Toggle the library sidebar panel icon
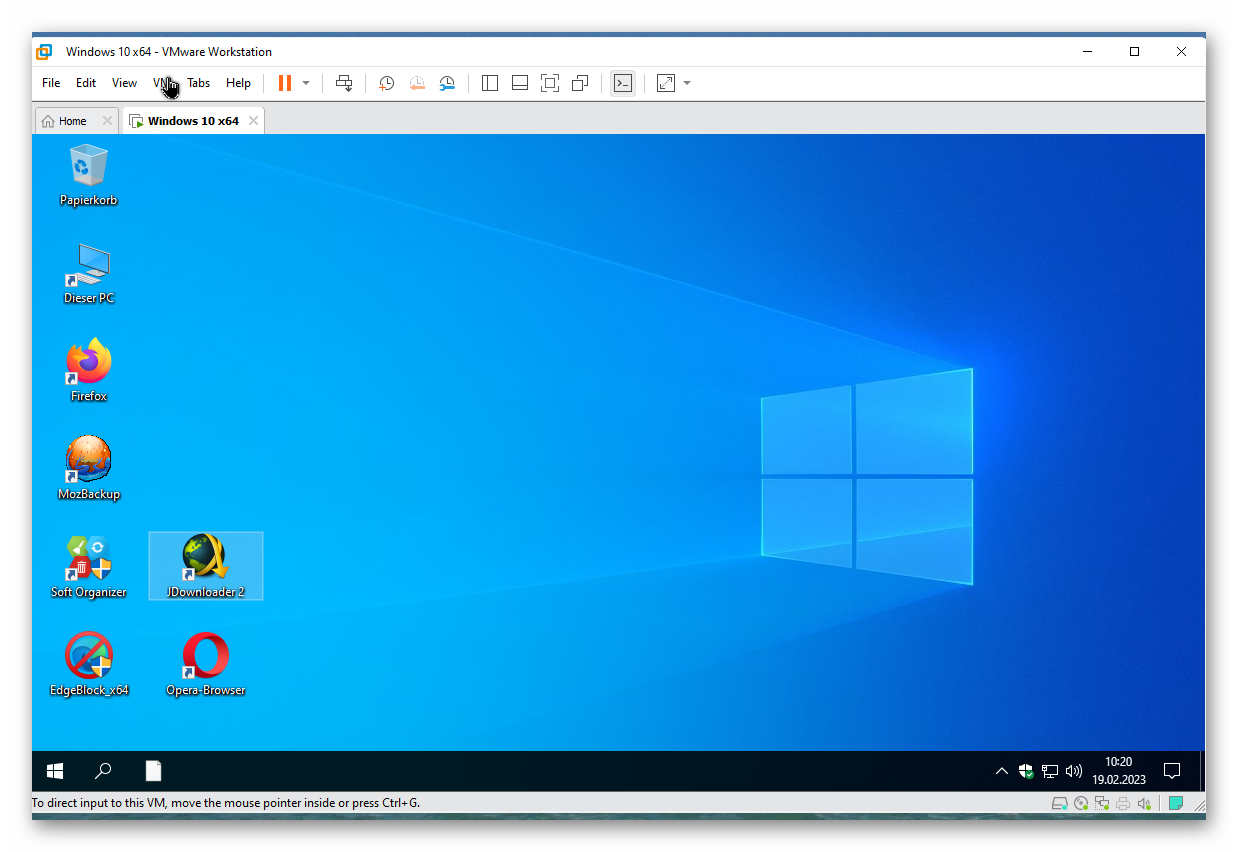This screenshot has width=1238, height=852. click(490, 83)
